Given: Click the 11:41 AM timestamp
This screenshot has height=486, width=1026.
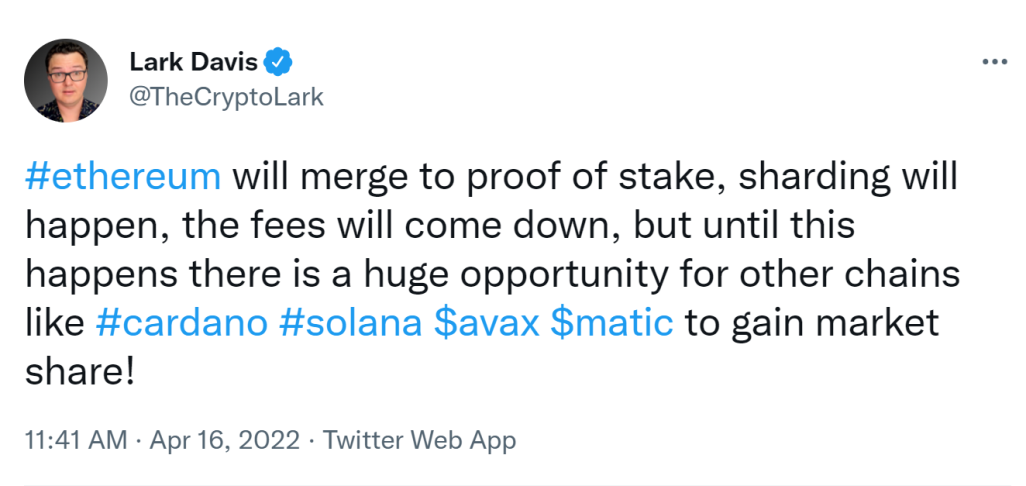Looking at the screenshot, I should point(74,440).
